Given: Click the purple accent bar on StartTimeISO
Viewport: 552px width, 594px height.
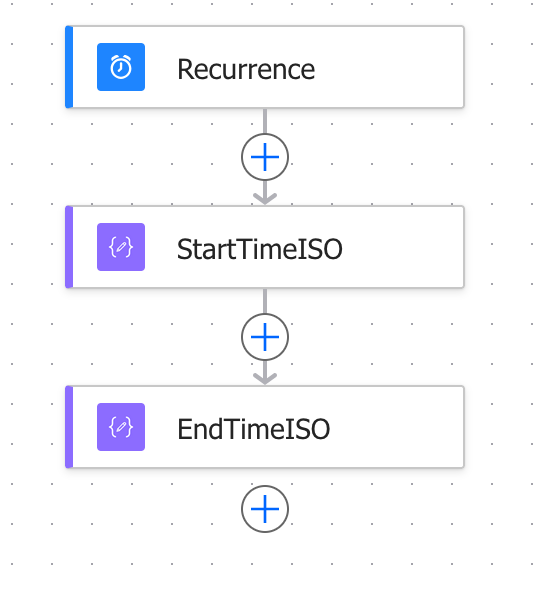Looking at the screenshot, I should [69, 247].
